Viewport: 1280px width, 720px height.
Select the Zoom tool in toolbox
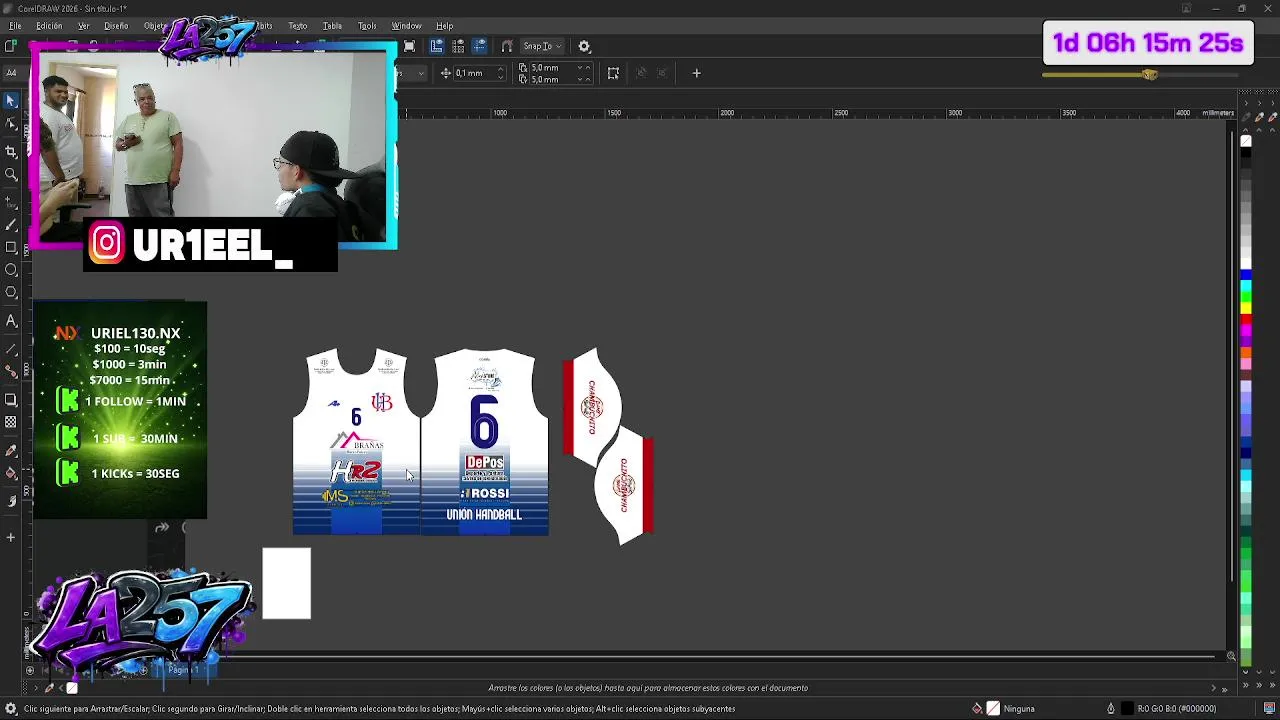pyautogui.click(x=11, y=174)
